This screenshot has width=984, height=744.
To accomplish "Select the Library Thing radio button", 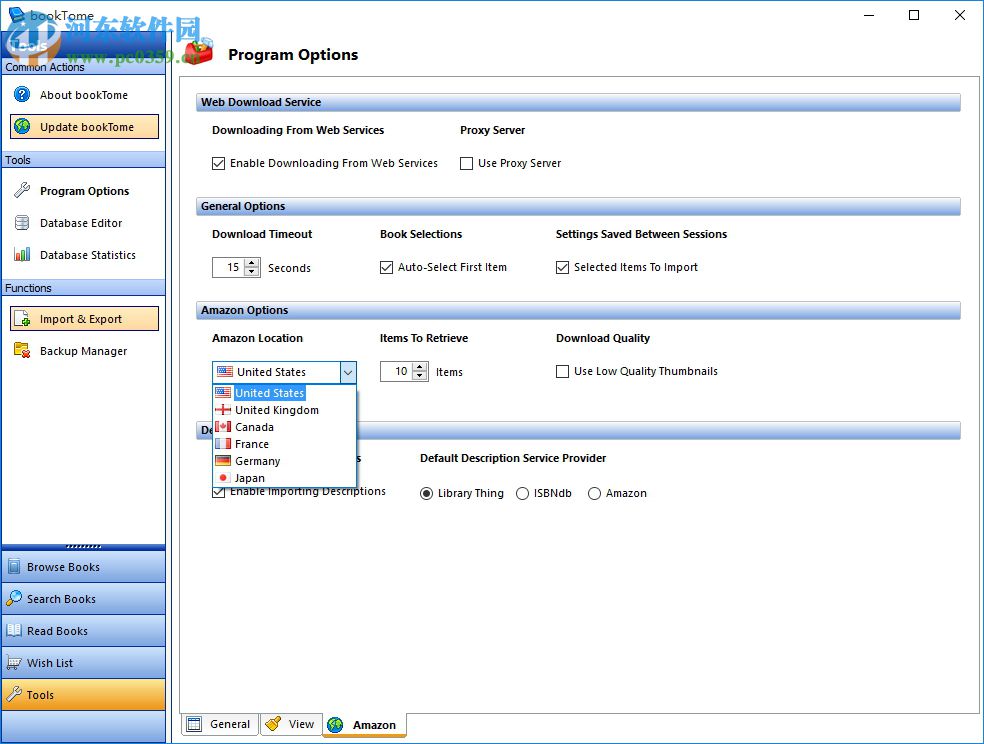I will [426, 494].
